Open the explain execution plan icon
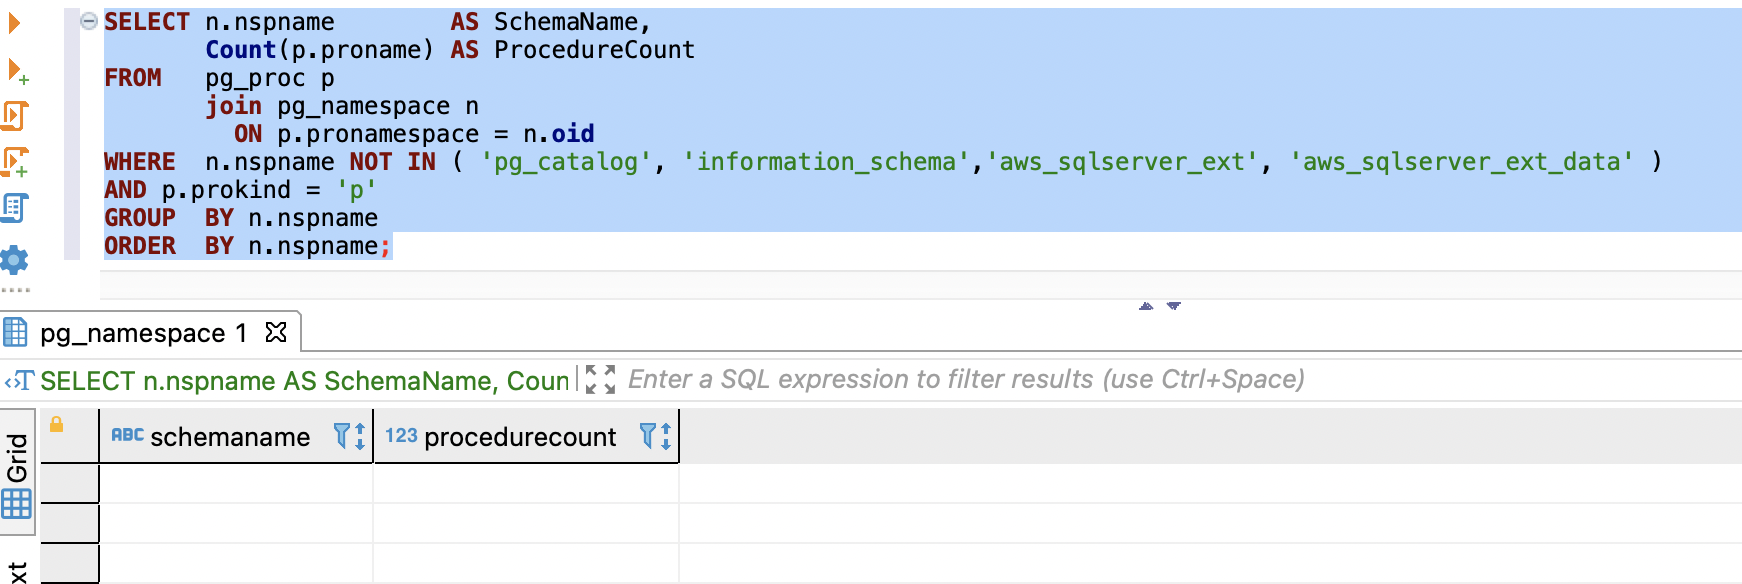The width and height of the screenshot is (1742, 584). pyautogui.click(x=15, y=208)
